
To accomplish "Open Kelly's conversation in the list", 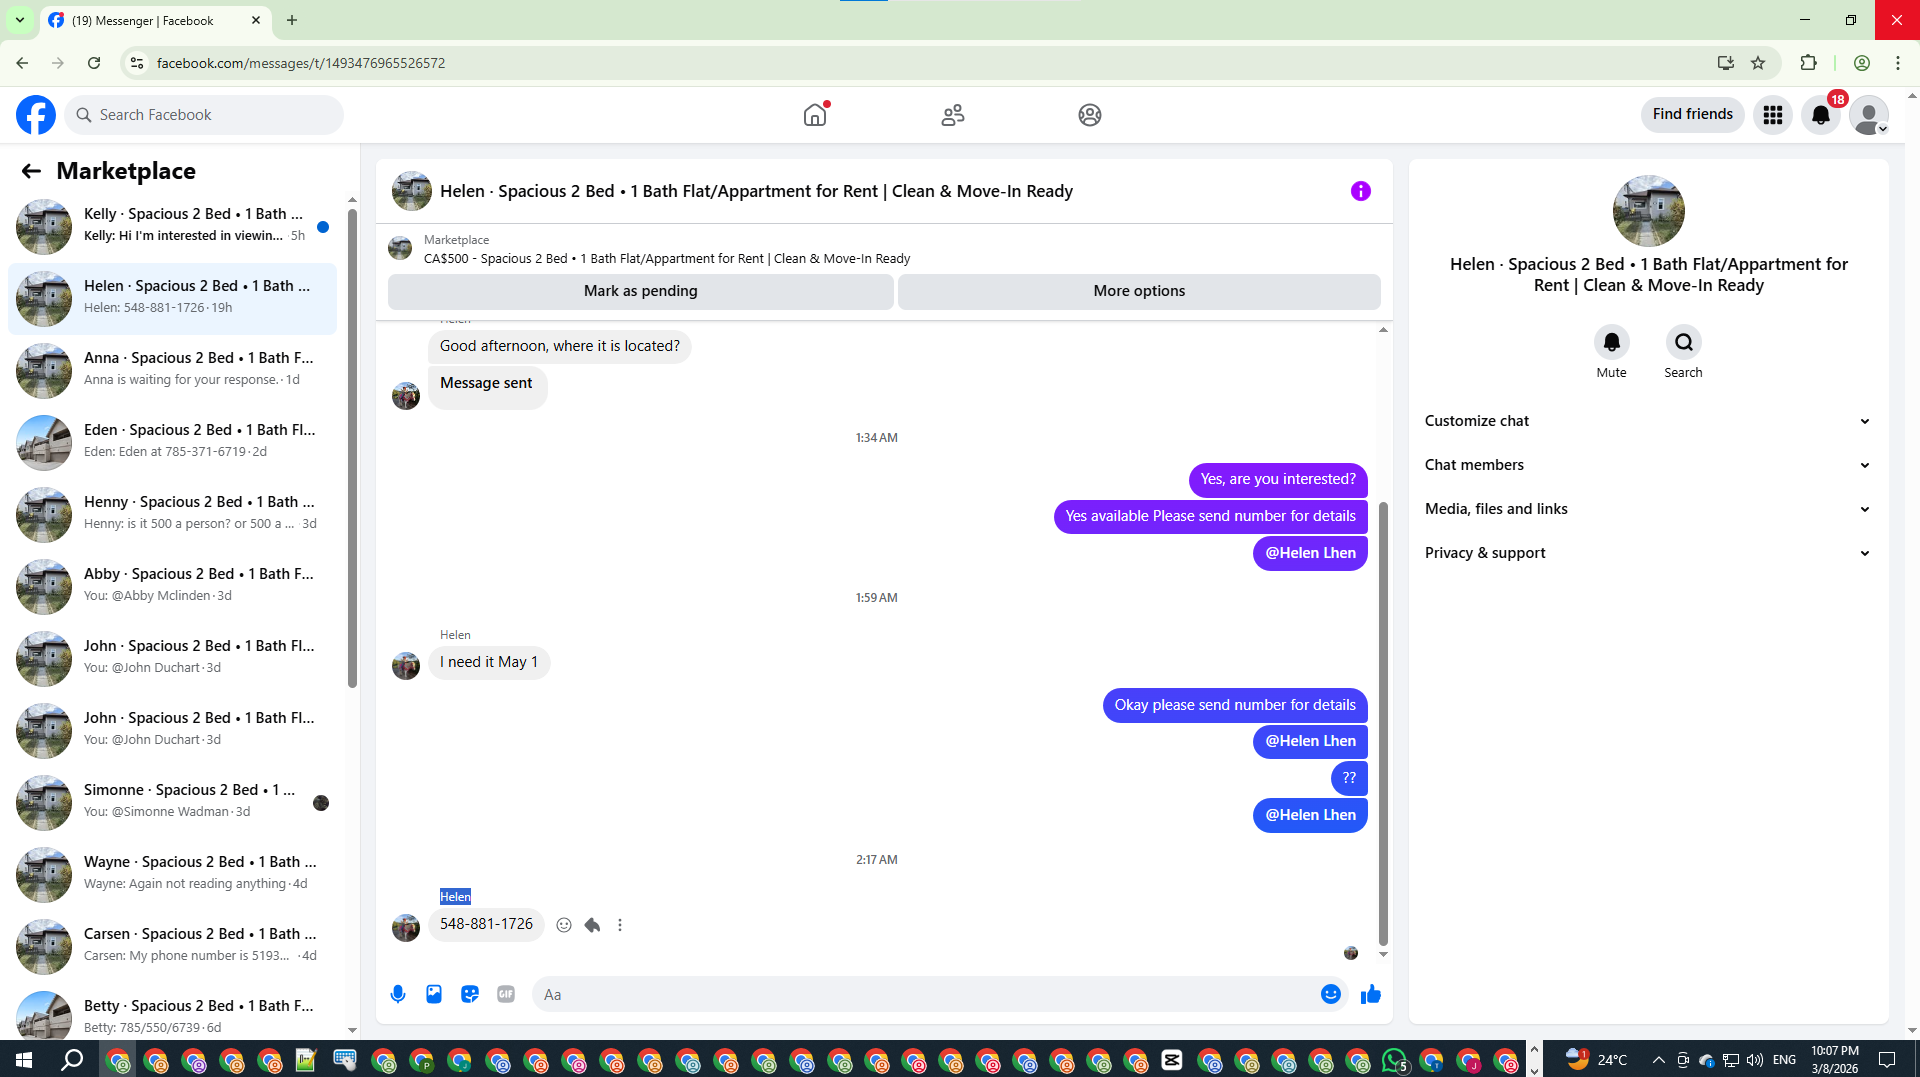I will click(172, 225).
